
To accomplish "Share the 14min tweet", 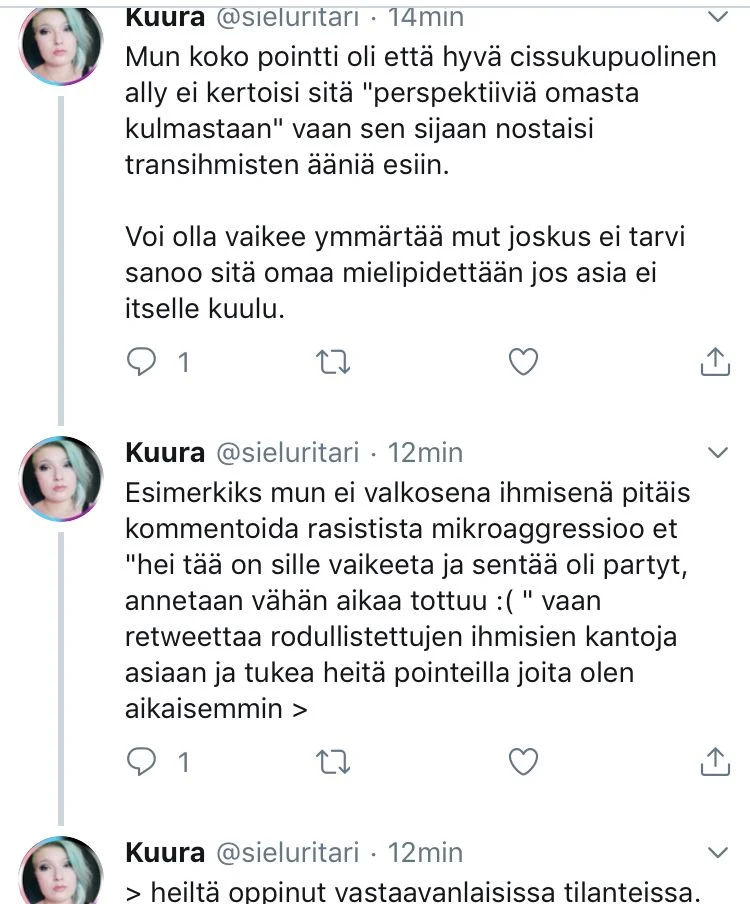I will click(715, 362).
